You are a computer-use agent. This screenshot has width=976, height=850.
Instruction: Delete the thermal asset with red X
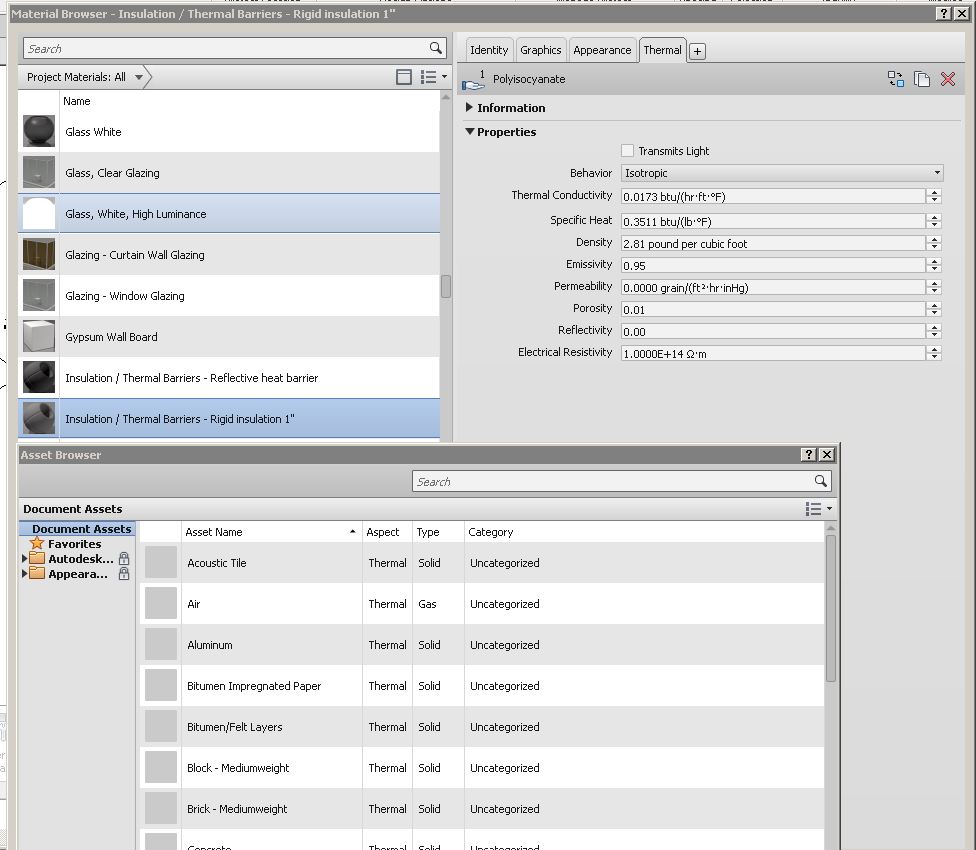948,79
